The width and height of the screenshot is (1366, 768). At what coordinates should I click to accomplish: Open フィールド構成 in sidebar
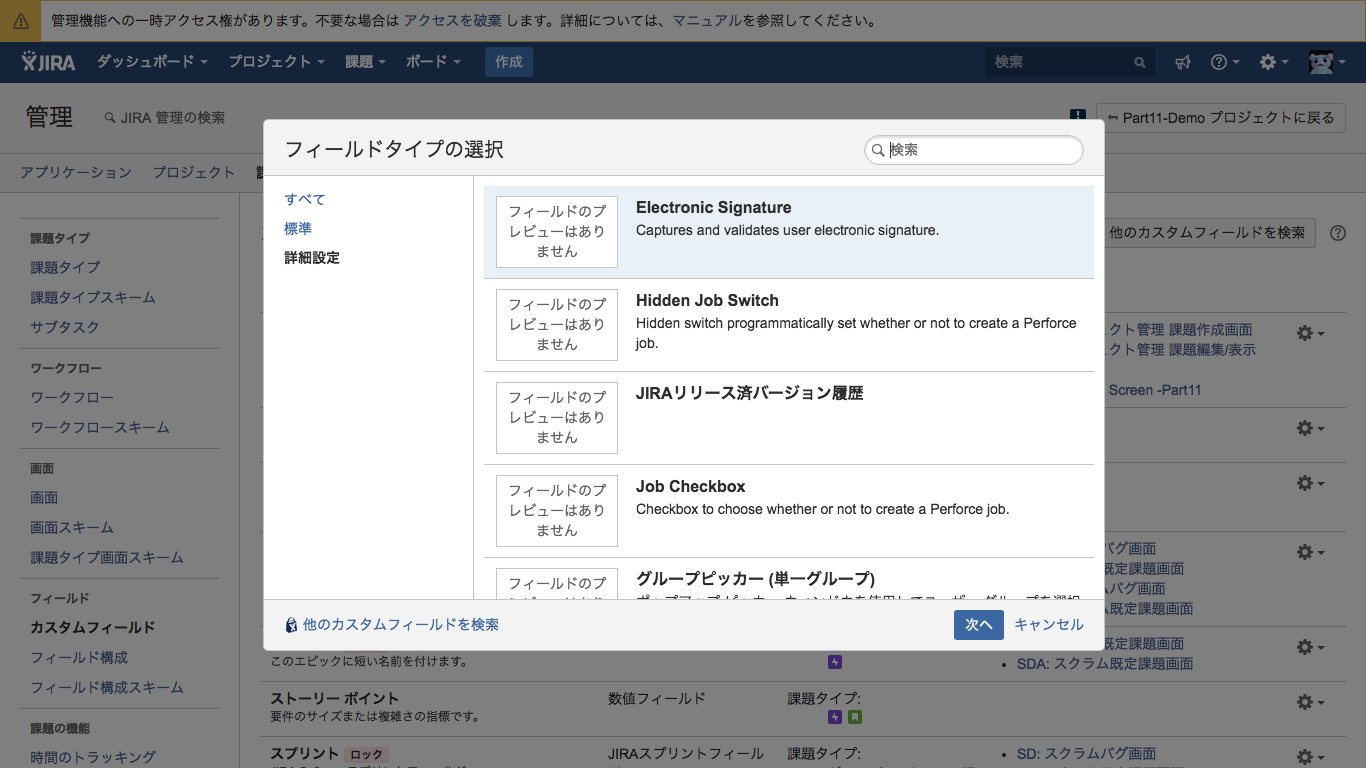click(x=79, y=657)
